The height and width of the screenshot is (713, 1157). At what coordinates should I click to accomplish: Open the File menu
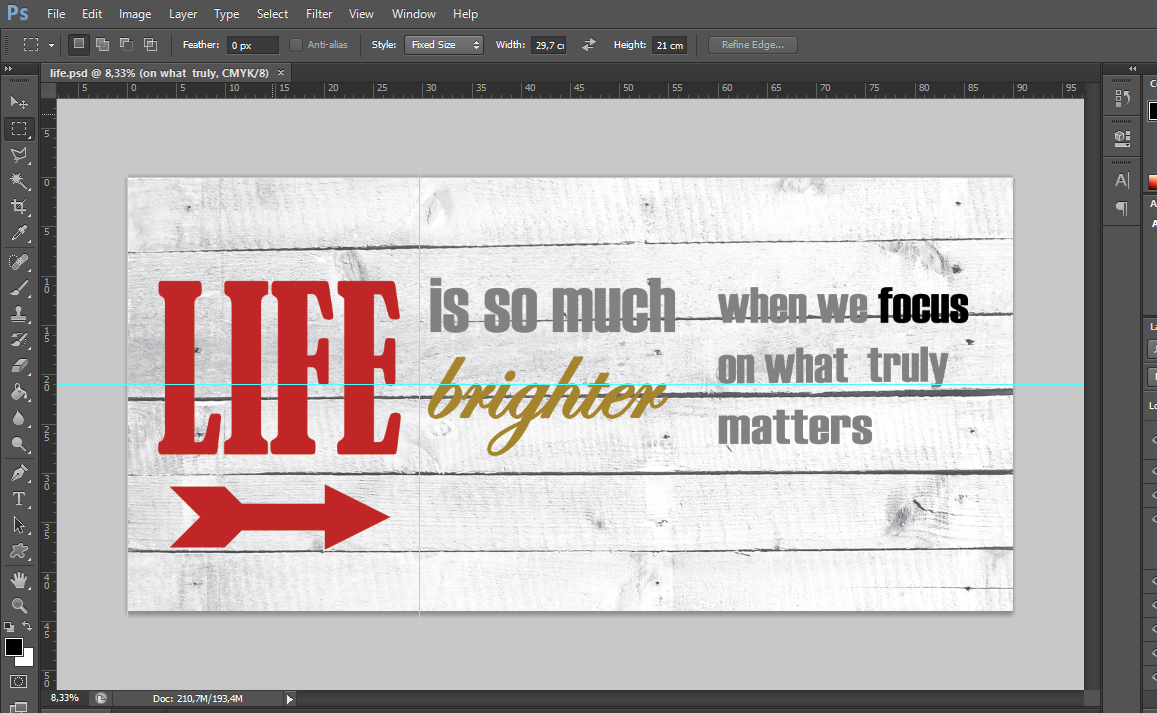point(56,14)
